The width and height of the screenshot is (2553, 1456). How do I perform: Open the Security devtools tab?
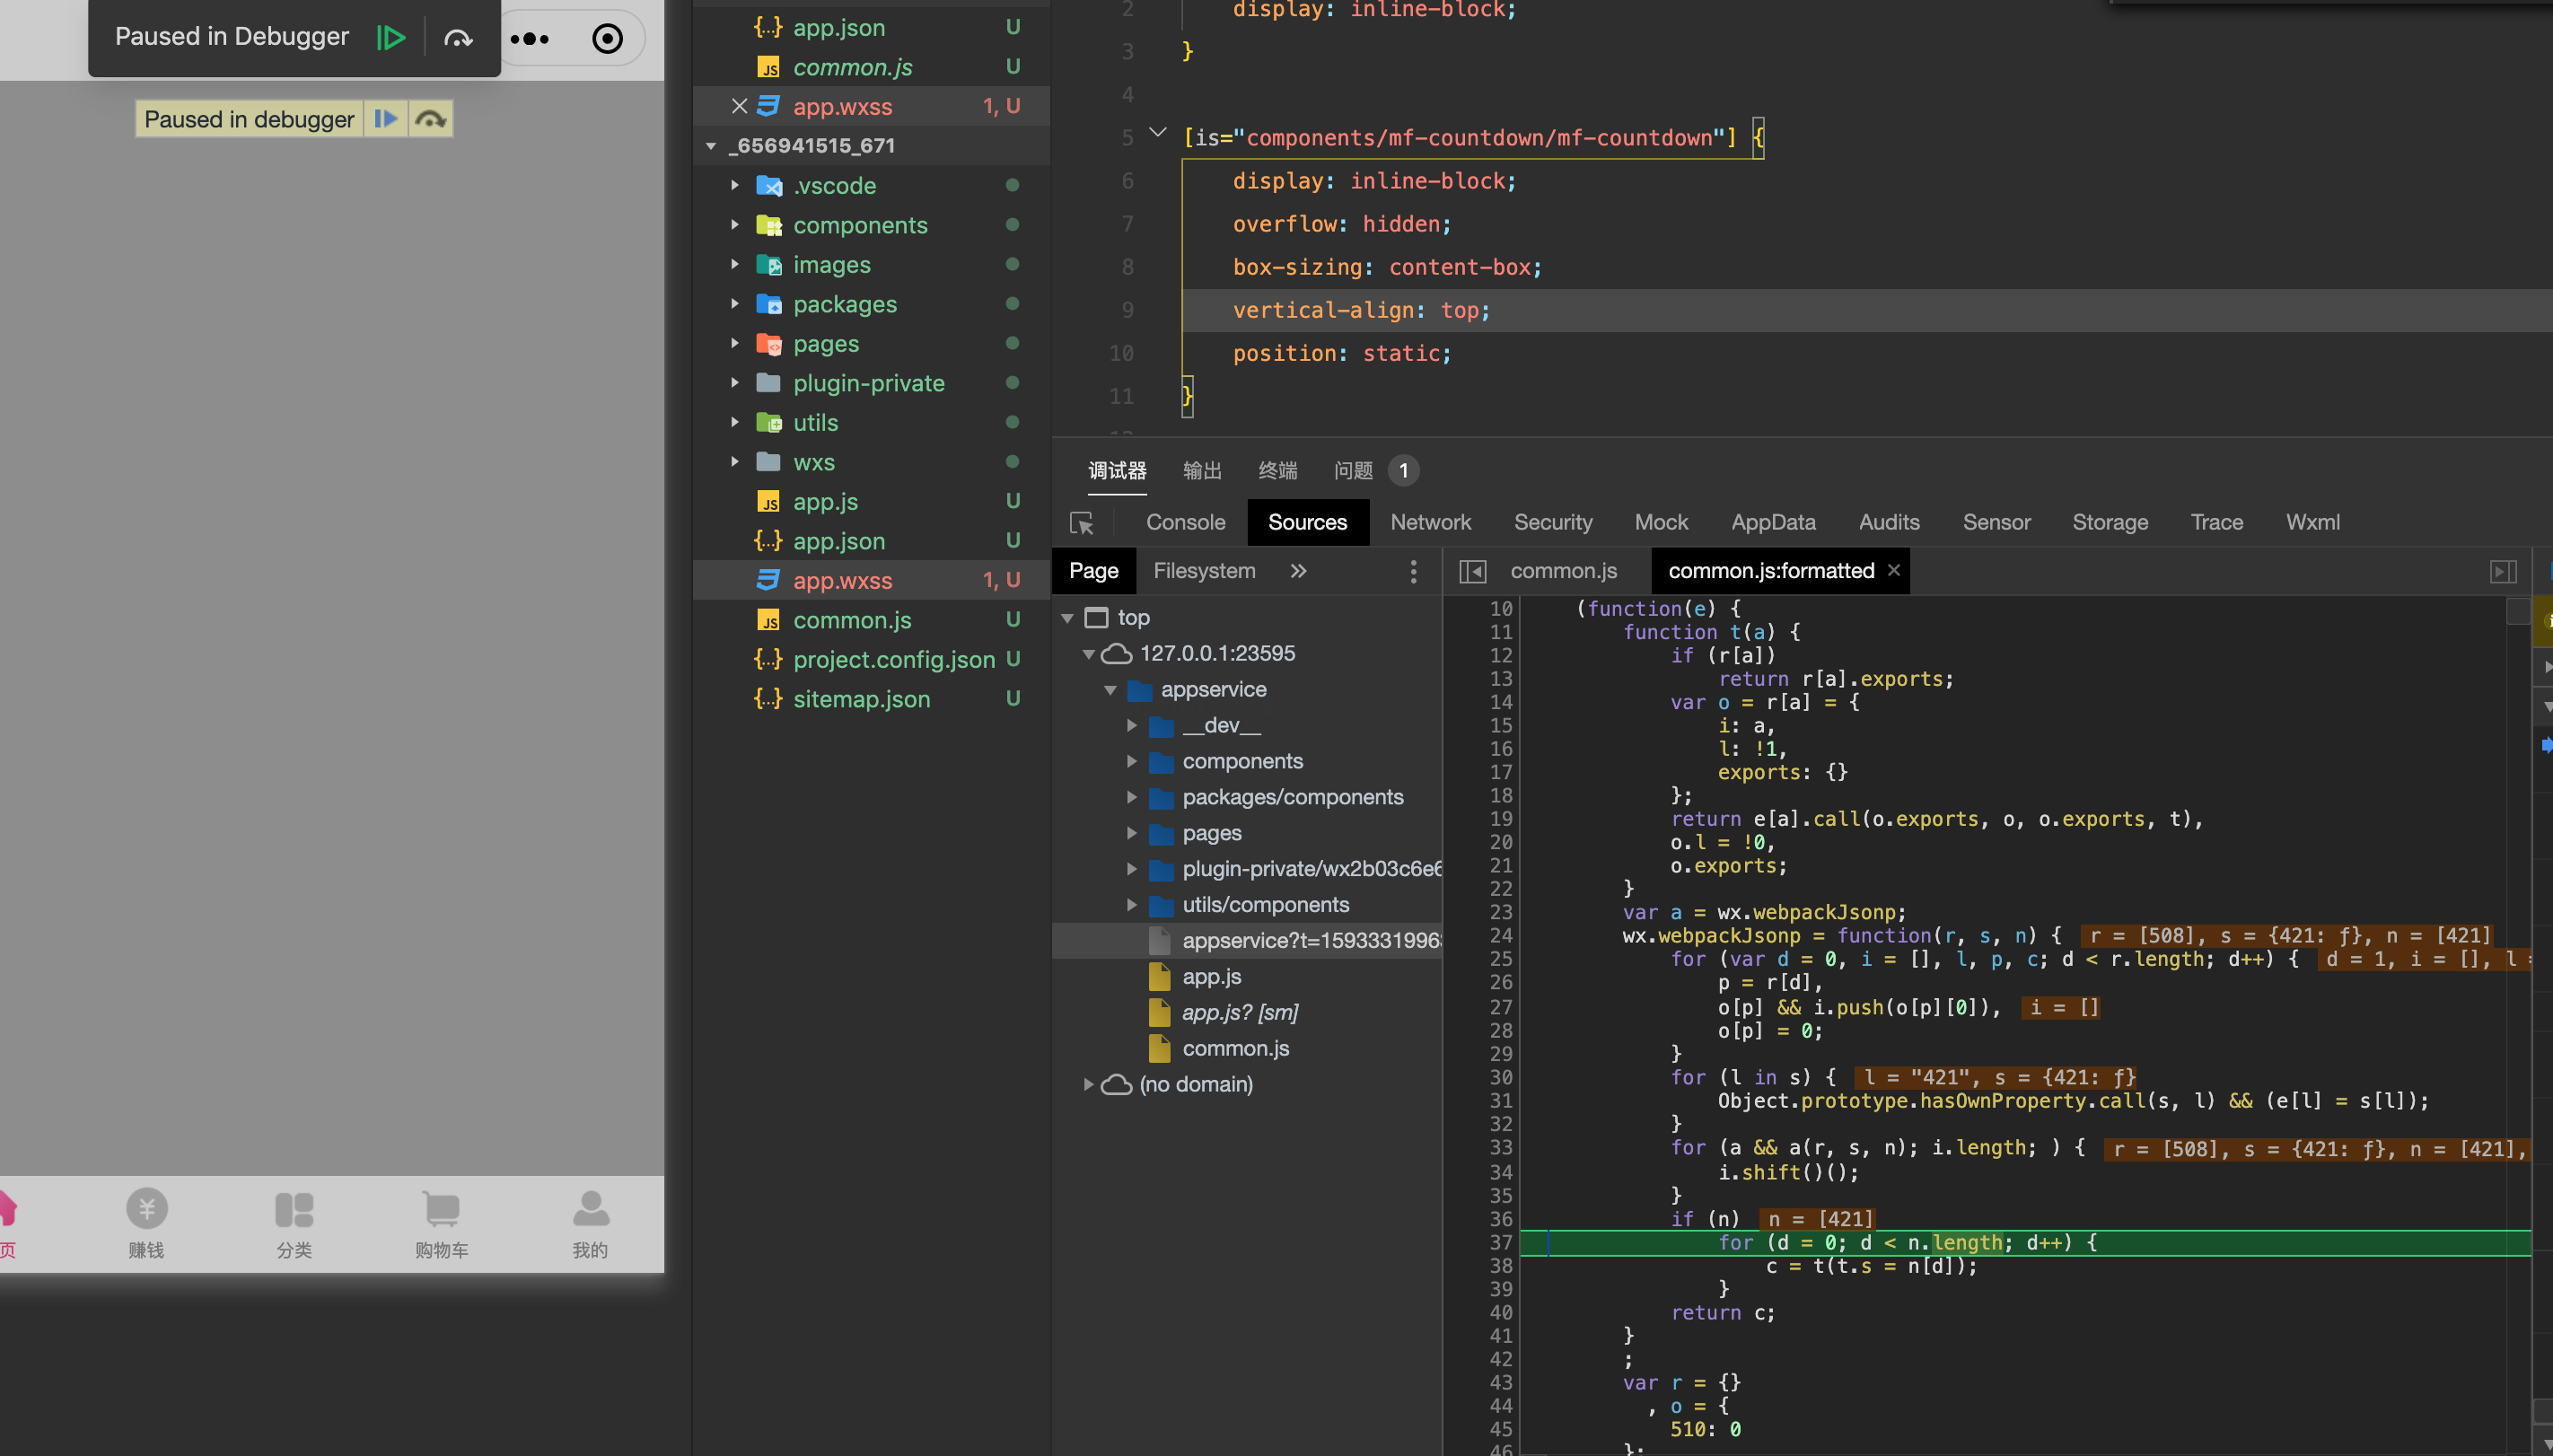[x=1552, y=522]
